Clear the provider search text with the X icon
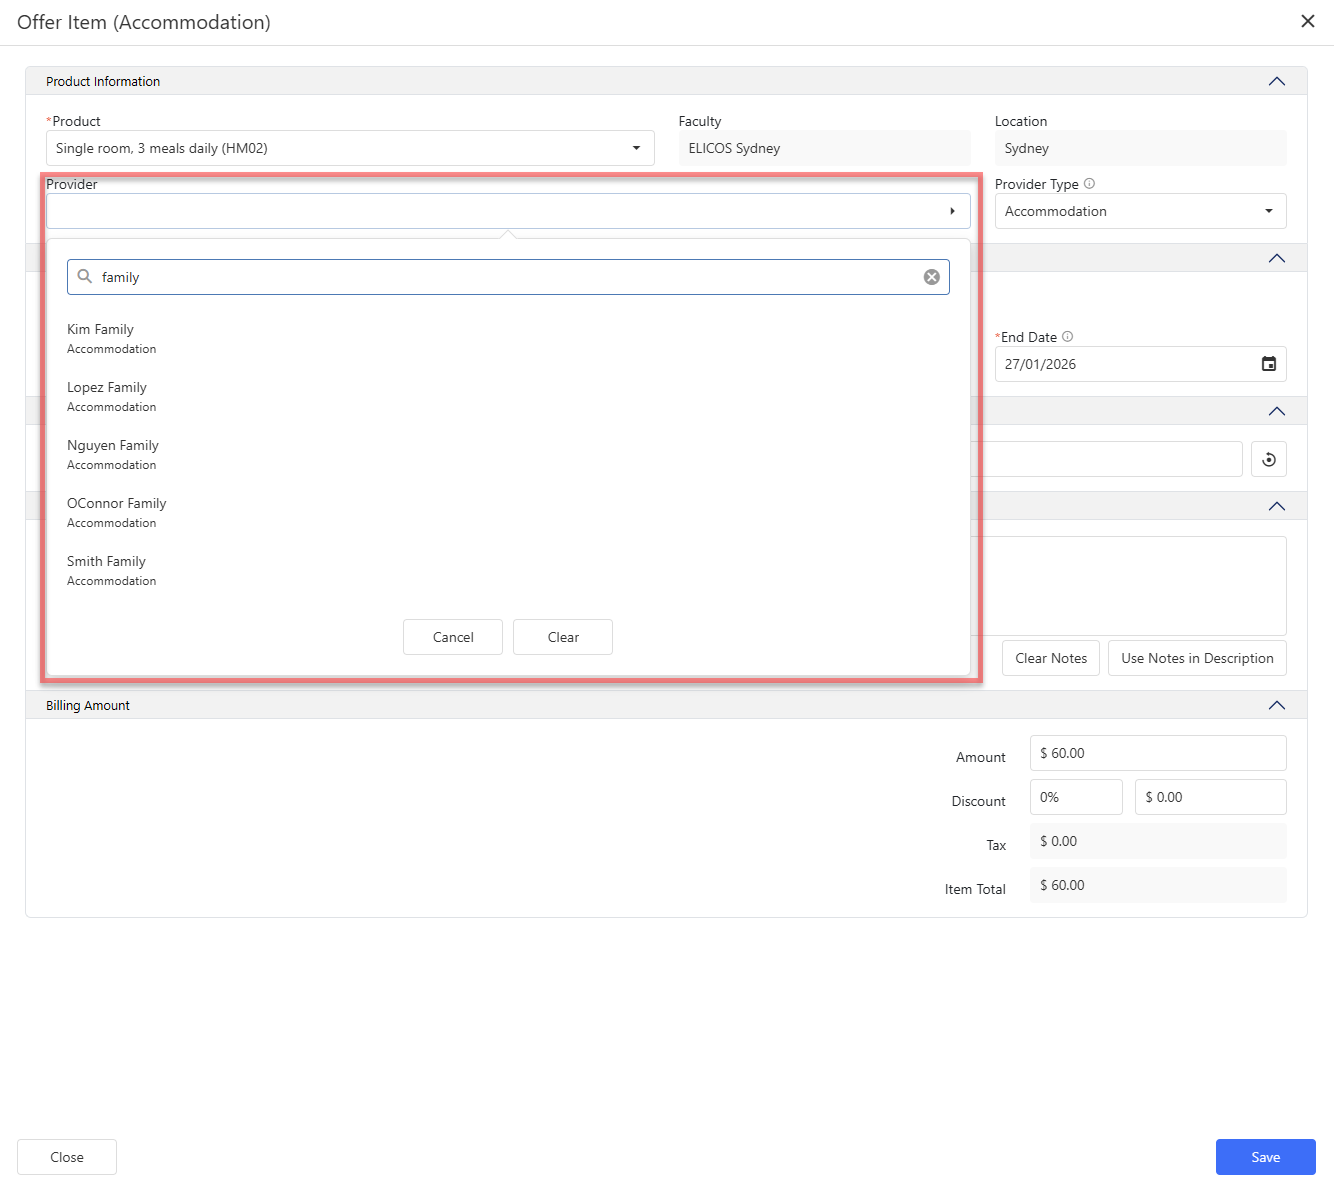This screenshot has height=1190, width=1334. (931, 277)
